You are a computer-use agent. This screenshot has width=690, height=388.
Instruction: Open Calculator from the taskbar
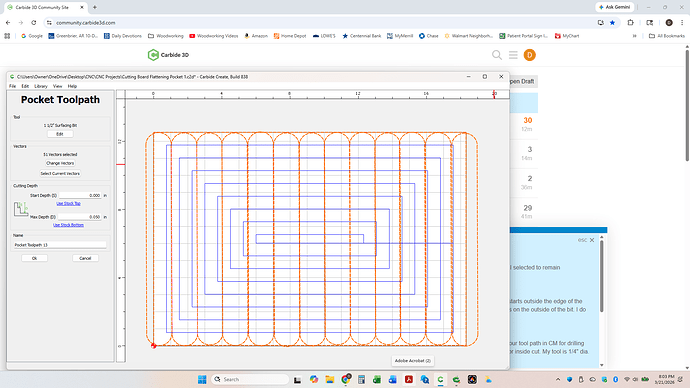point(361,379)
